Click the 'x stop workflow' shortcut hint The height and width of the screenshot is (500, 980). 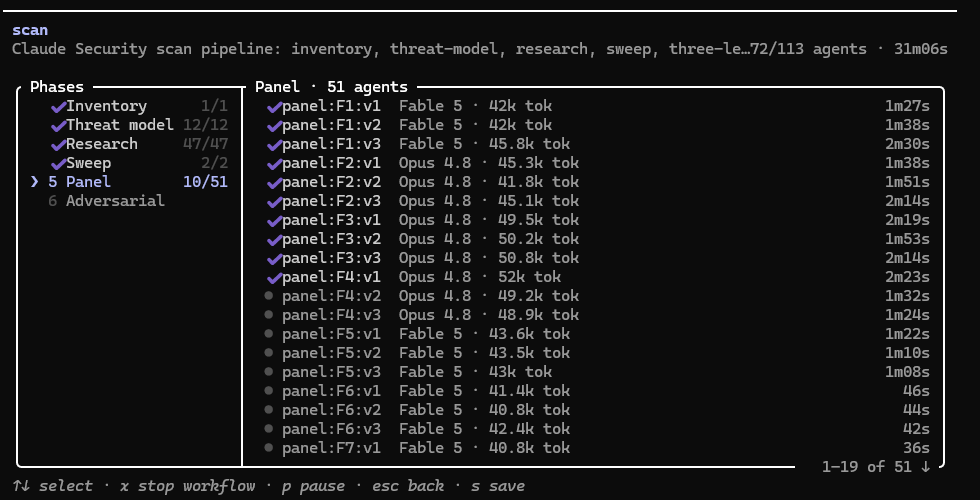coord(188,486)
